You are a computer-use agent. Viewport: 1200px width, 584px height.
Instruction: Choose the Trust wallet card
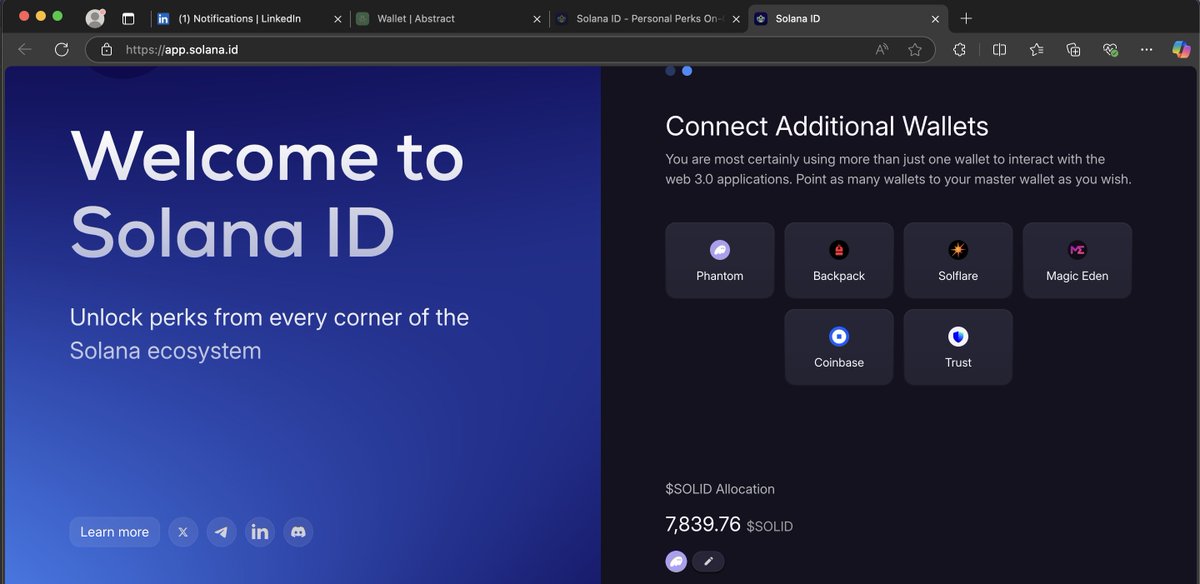[958, 347]
